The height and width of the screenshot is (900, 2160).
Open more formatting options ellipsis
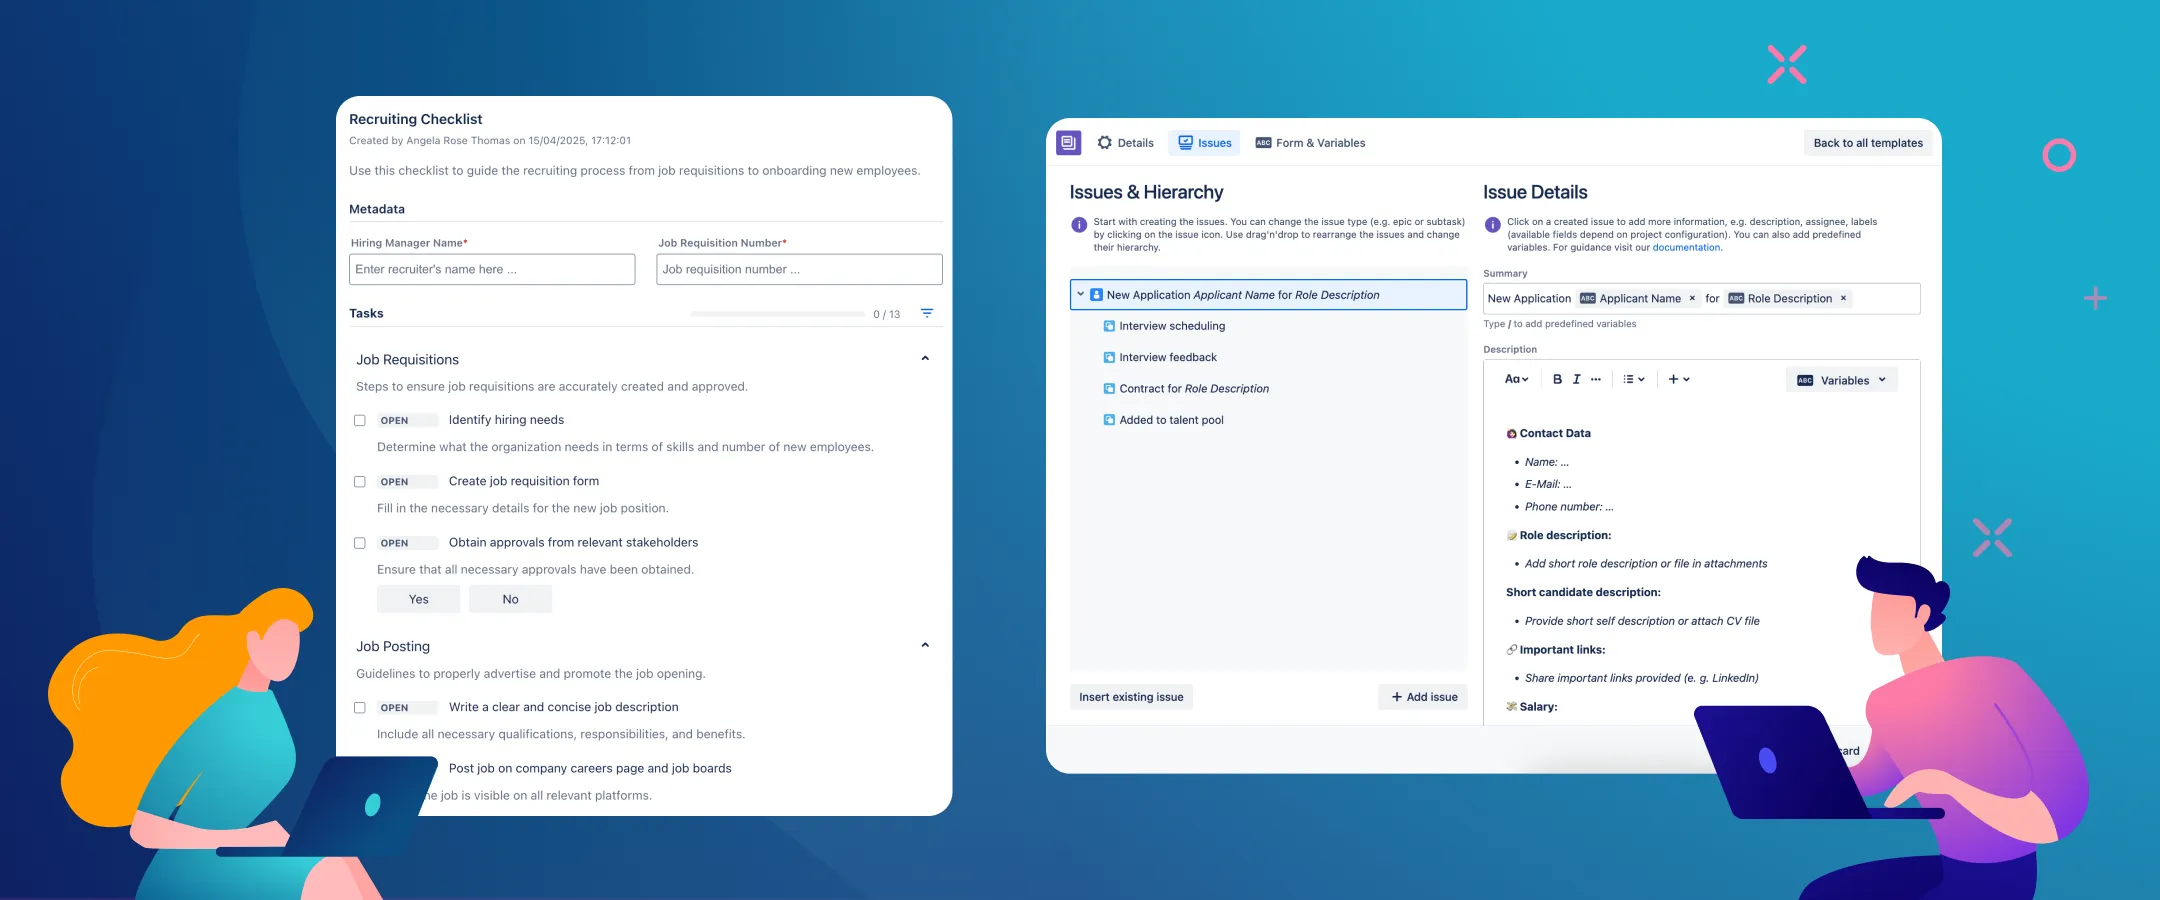(x=1596, y=379)
